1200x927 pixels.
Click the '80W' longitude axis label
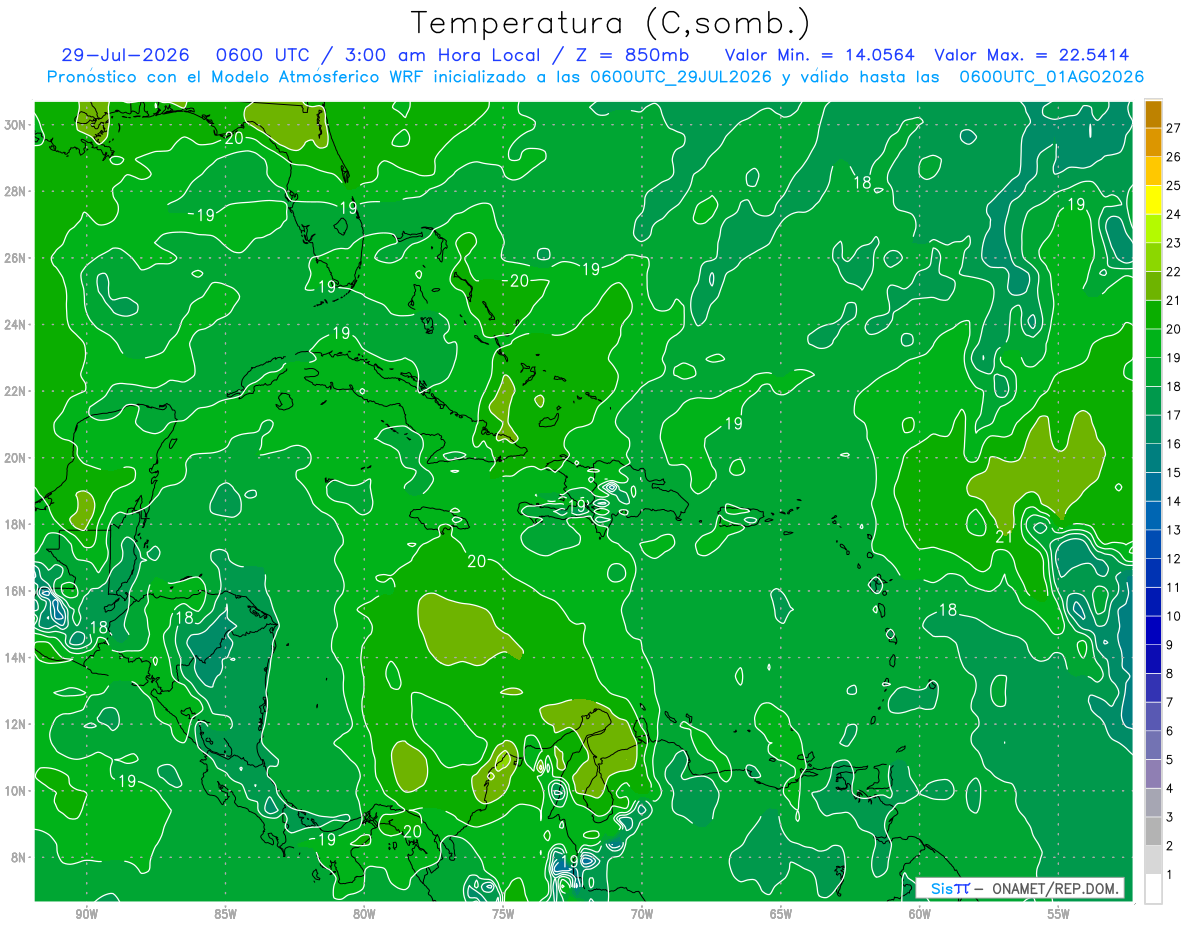pyautogui.click(x=364, y=914)
